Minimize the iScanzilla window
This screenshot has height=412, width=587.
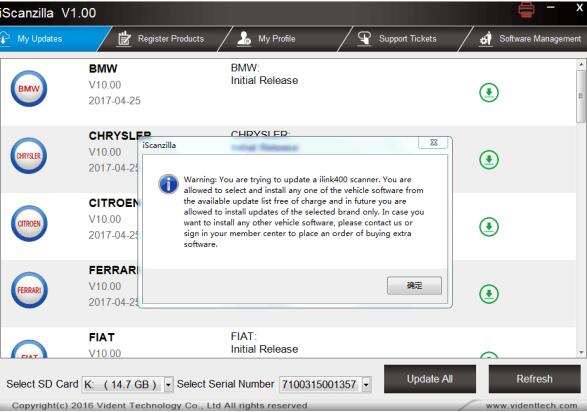[550, 7]
